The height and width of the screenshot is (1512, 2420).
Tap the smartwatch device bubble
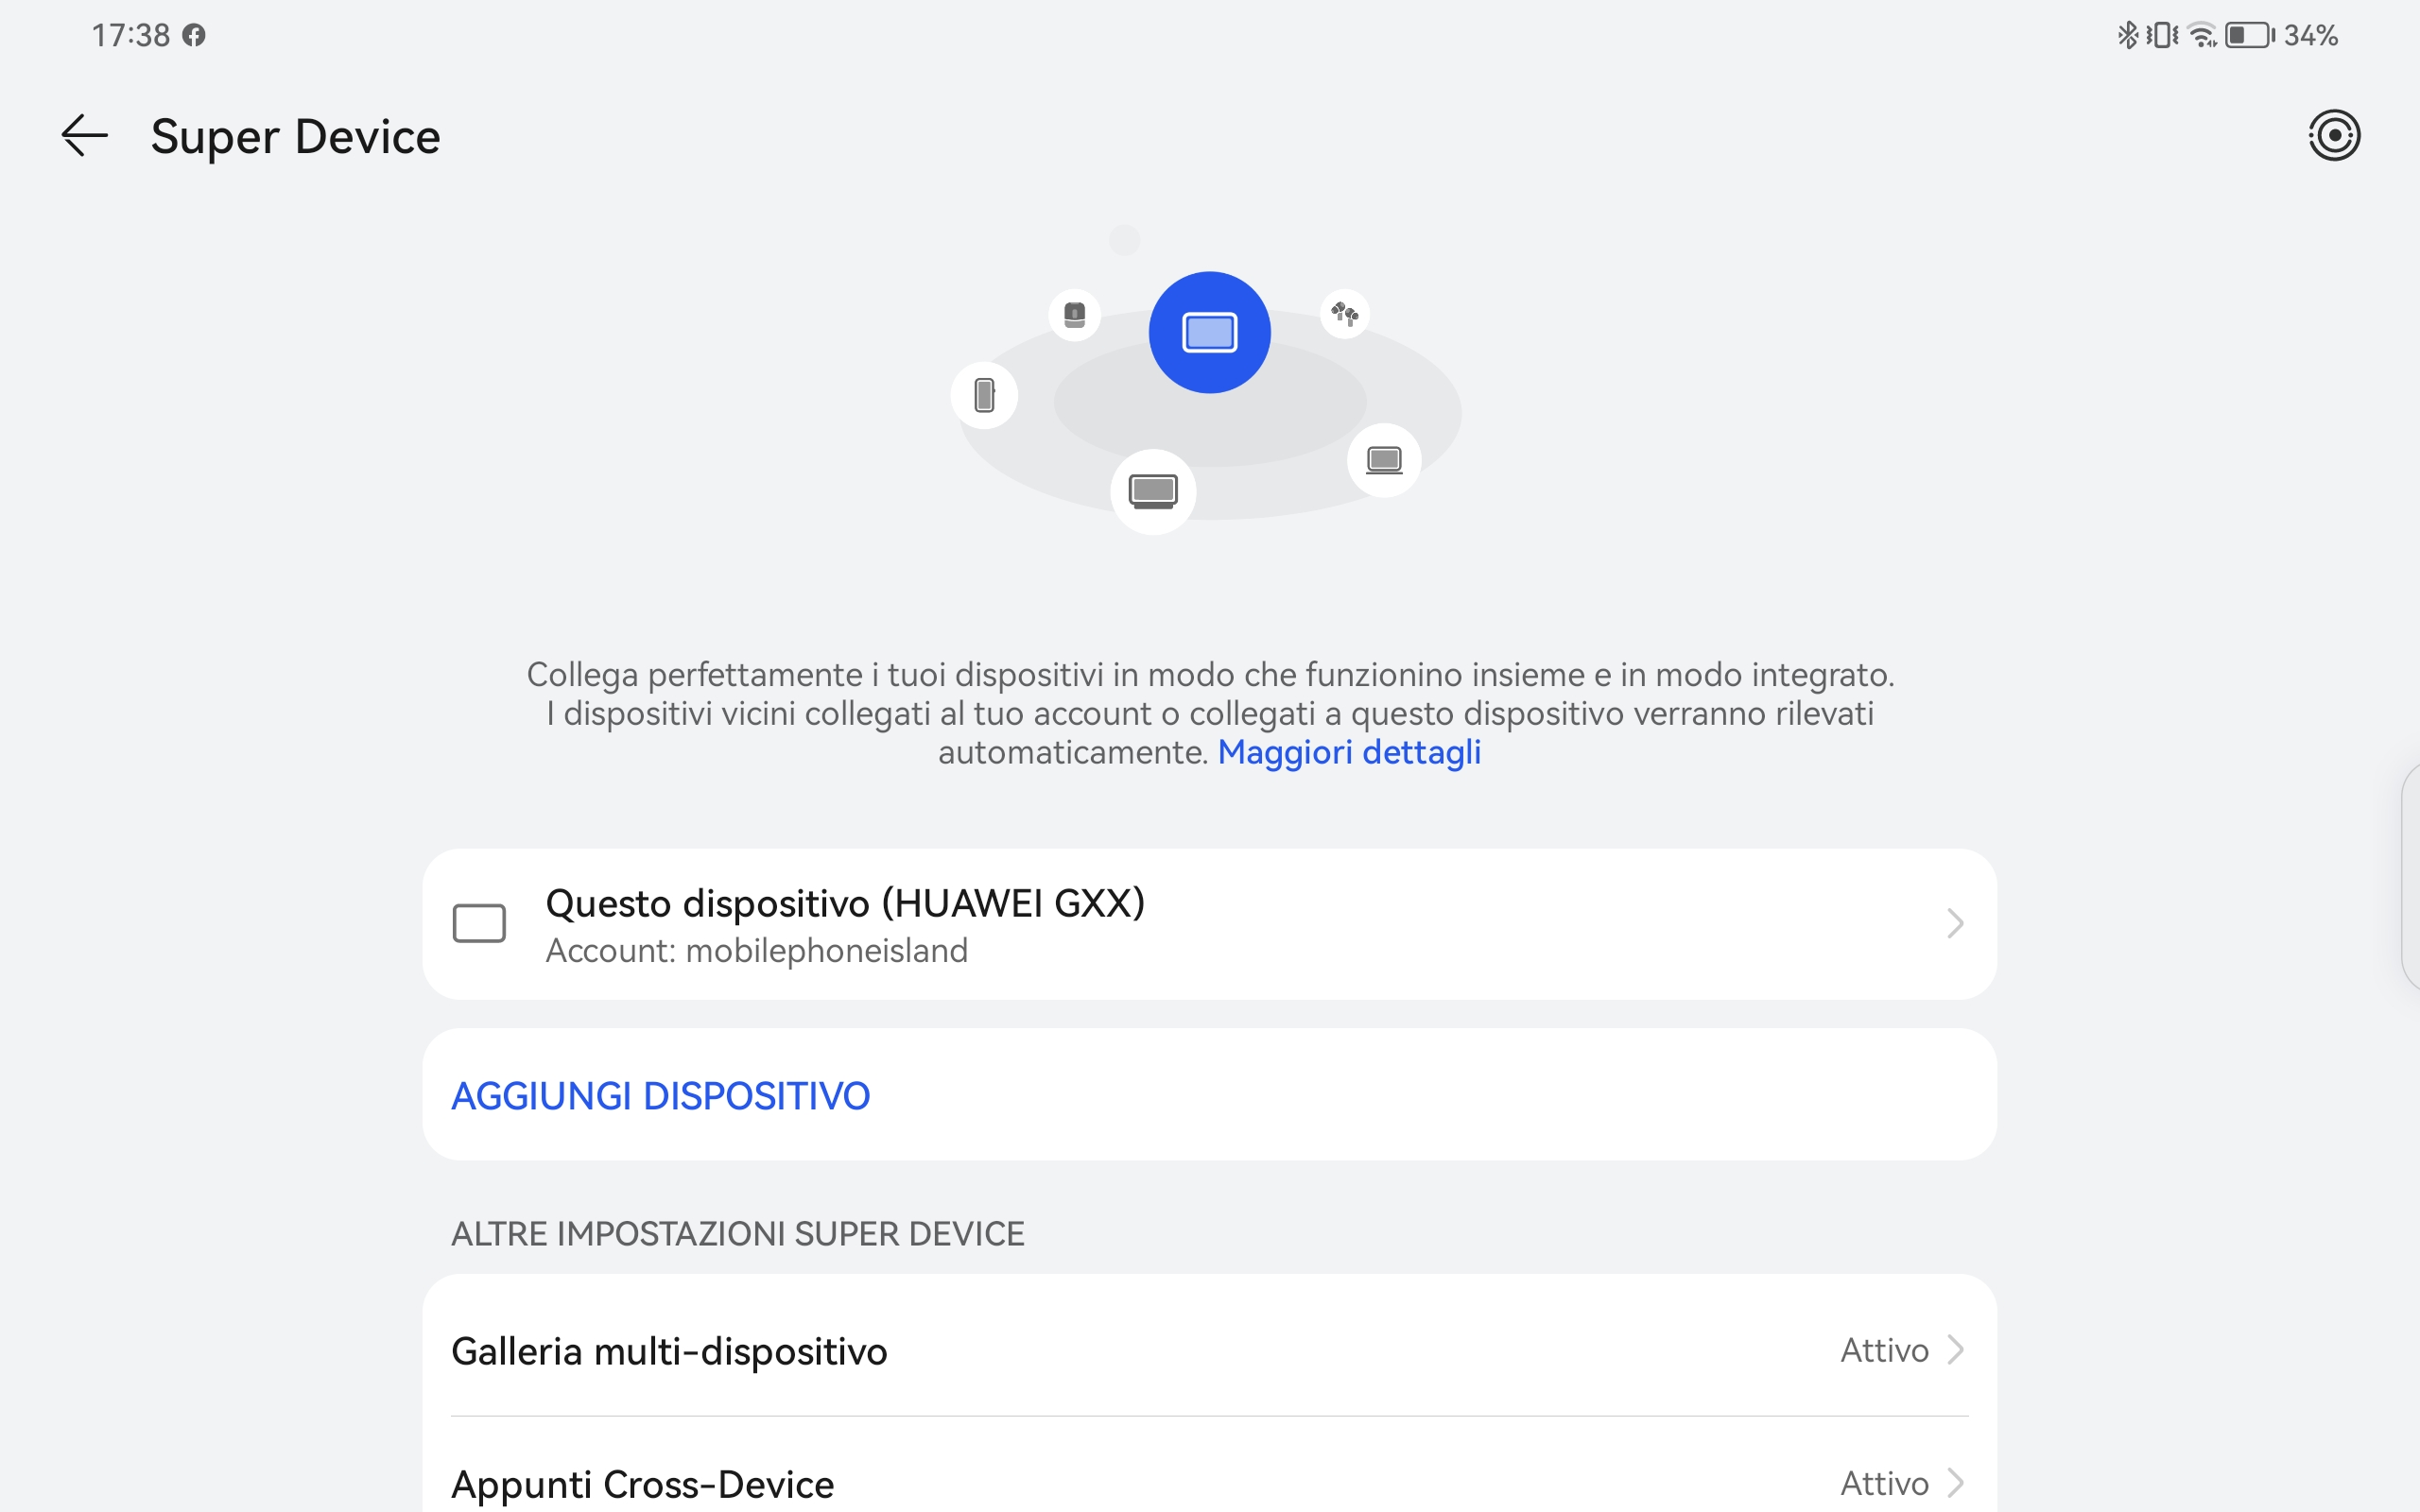point(1074,315)
